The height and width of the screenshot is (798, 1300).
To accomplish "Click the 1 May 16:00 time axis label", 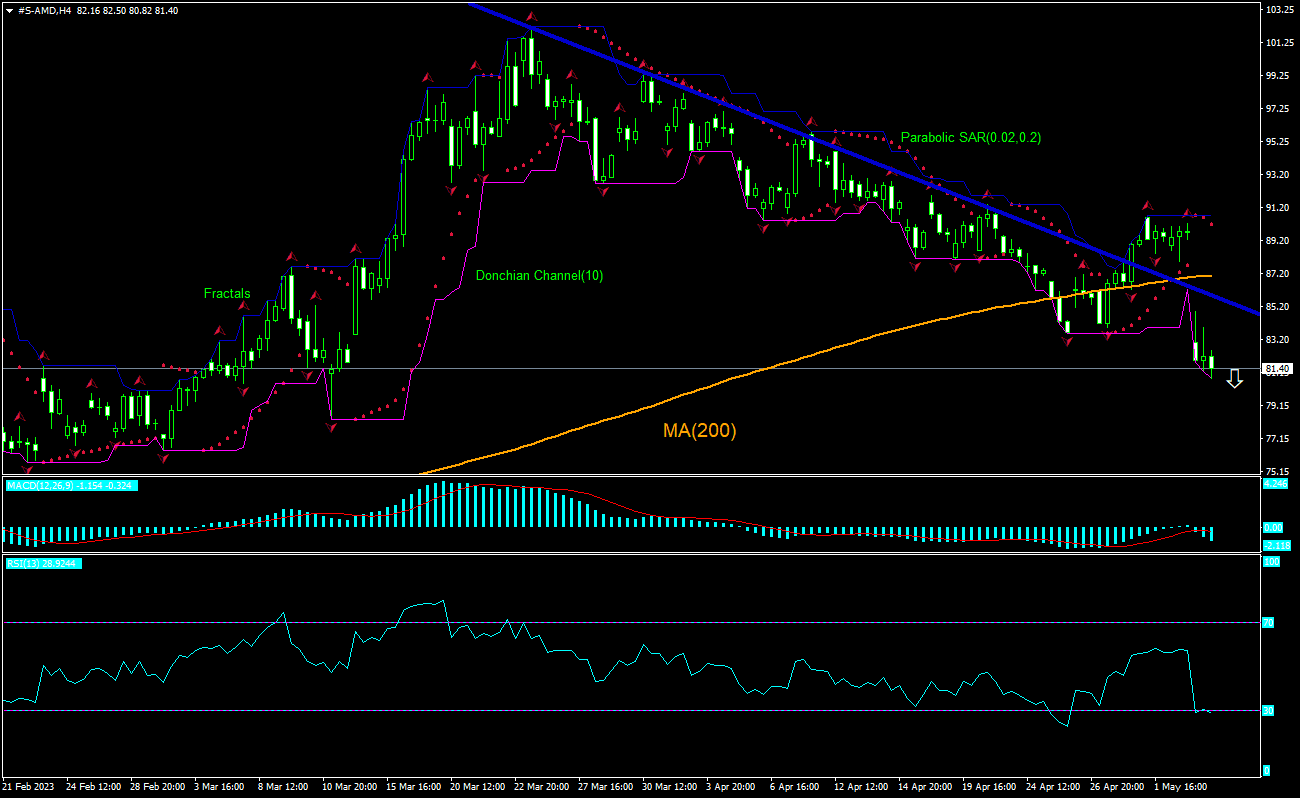I will click(x=1181, y=787).
